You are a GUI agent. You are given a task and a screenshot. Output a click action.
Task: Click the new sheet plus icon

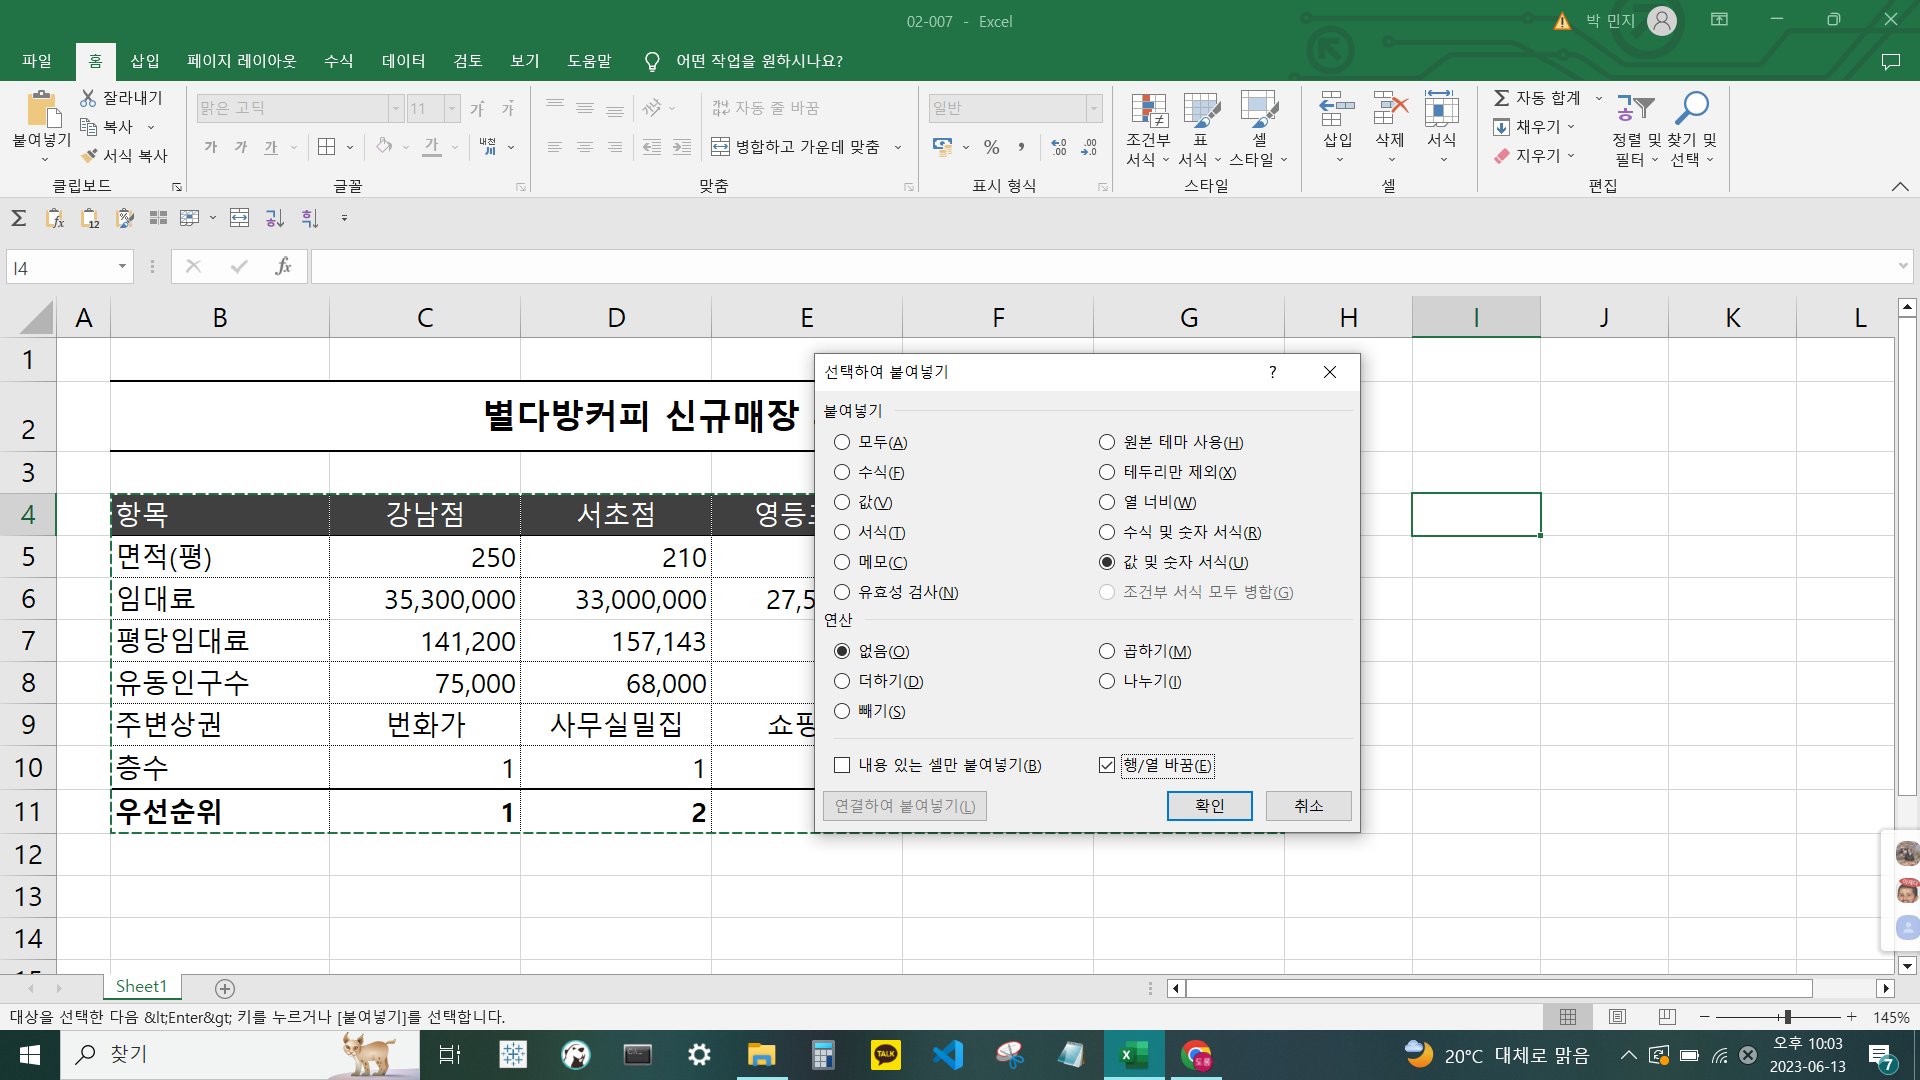(225, 988)
